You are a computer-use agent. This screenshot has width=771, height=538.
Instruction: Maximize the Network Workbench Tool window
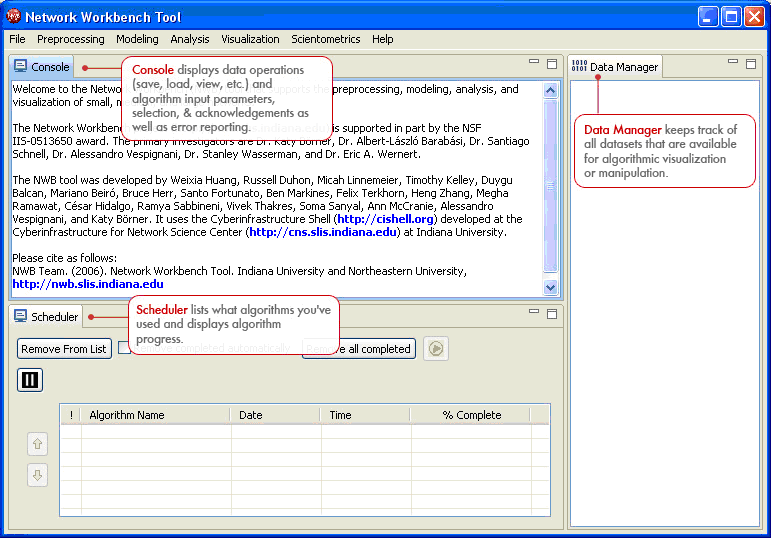point(731,17)
